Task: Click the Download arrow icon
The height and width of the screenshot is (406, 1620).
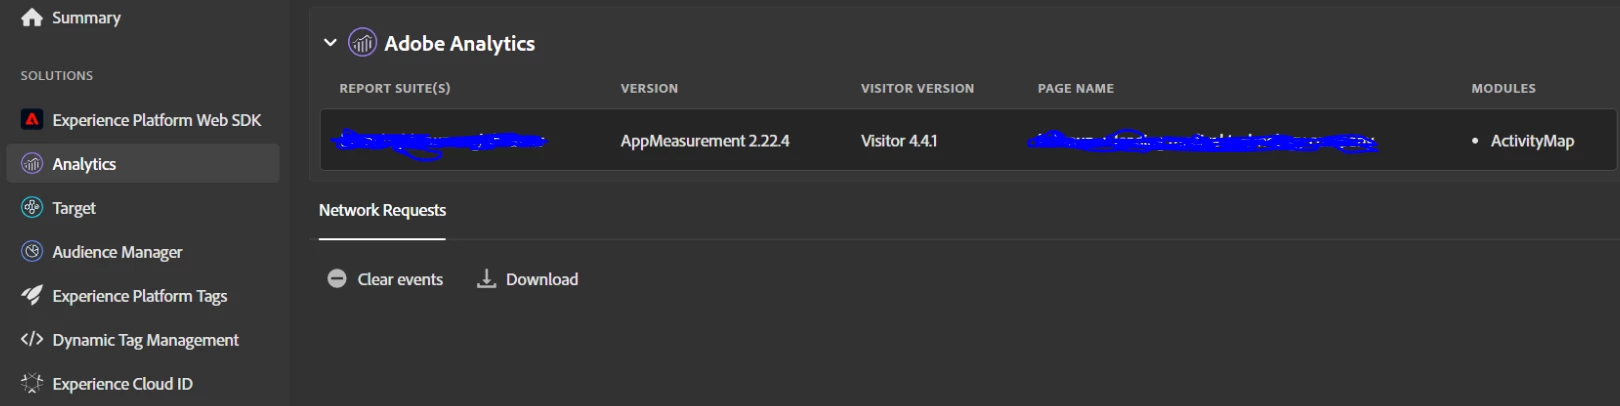Action: coord(486,279)
